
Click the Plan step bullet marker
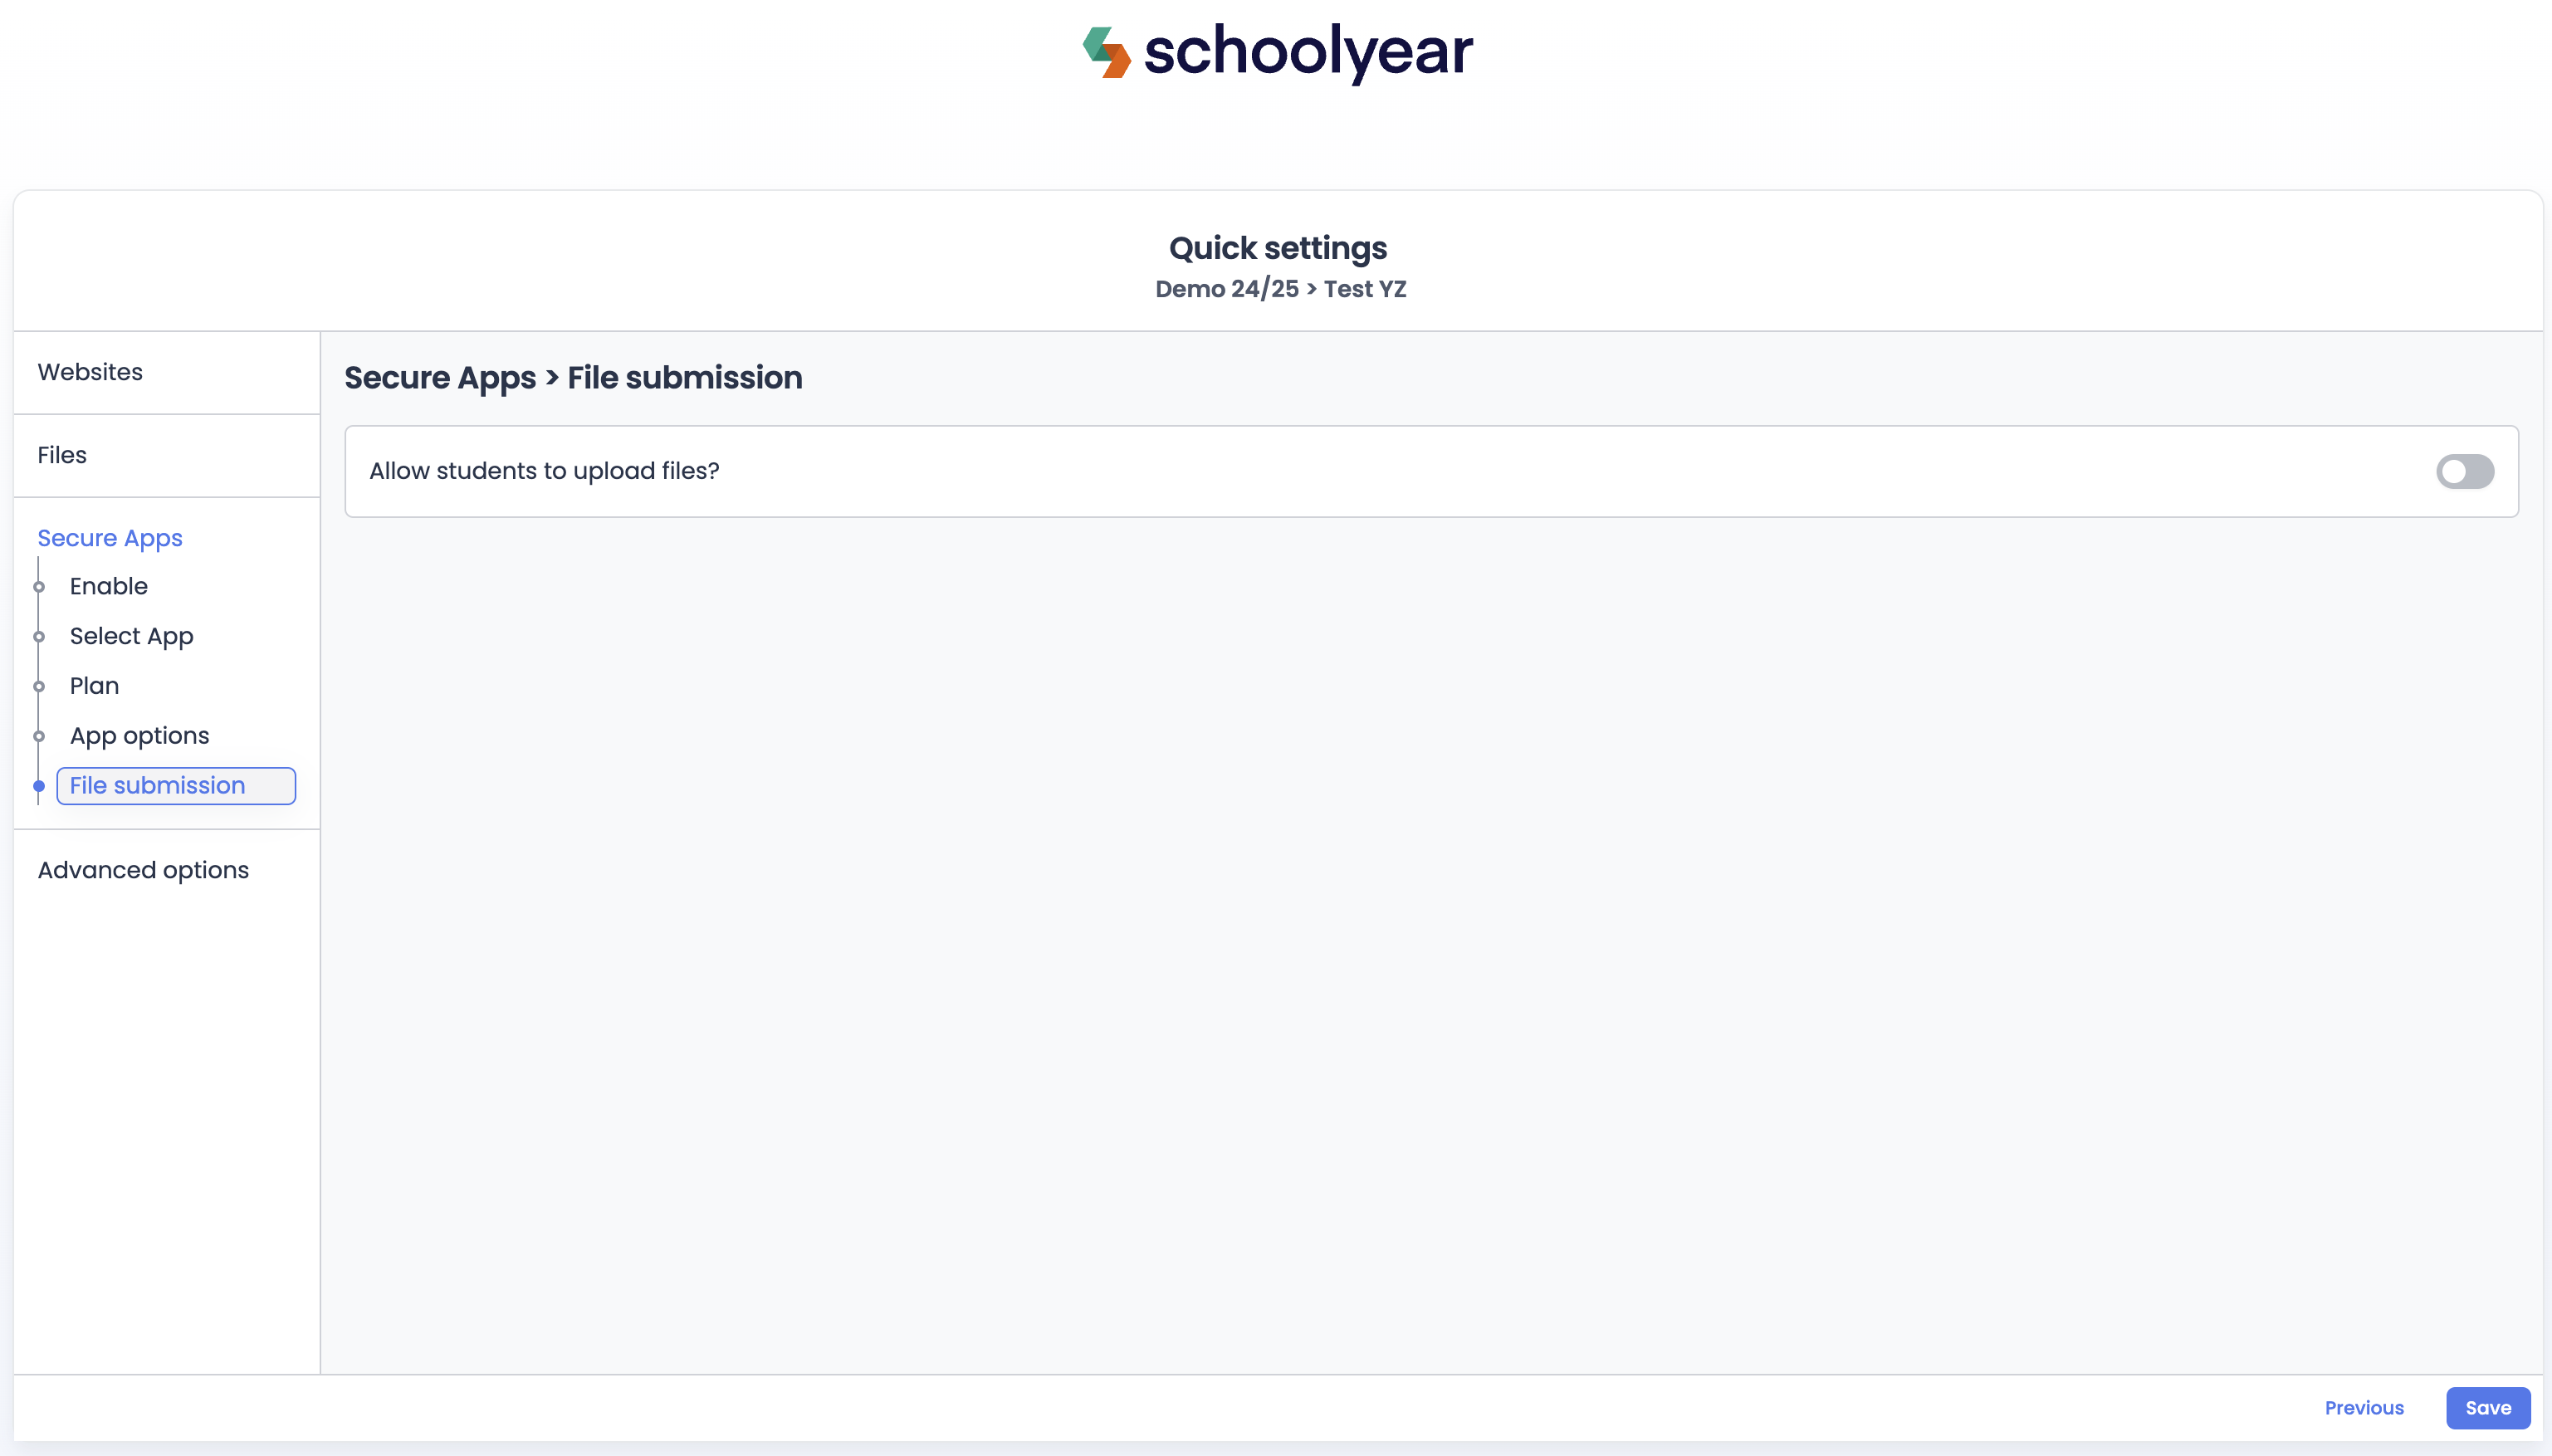(x=39, y=687)
